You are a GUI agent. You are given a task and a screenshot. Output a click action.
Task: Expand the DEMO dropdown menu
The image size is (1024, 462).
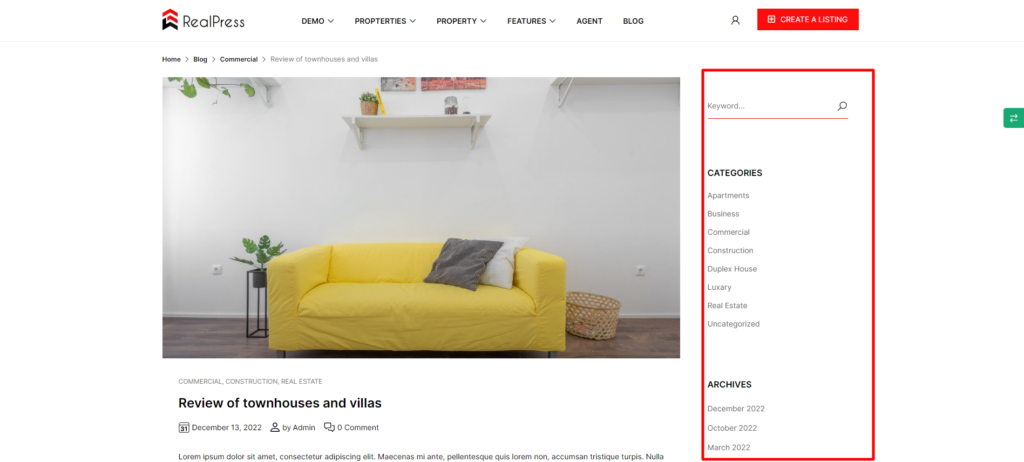(x=317, y=21)
